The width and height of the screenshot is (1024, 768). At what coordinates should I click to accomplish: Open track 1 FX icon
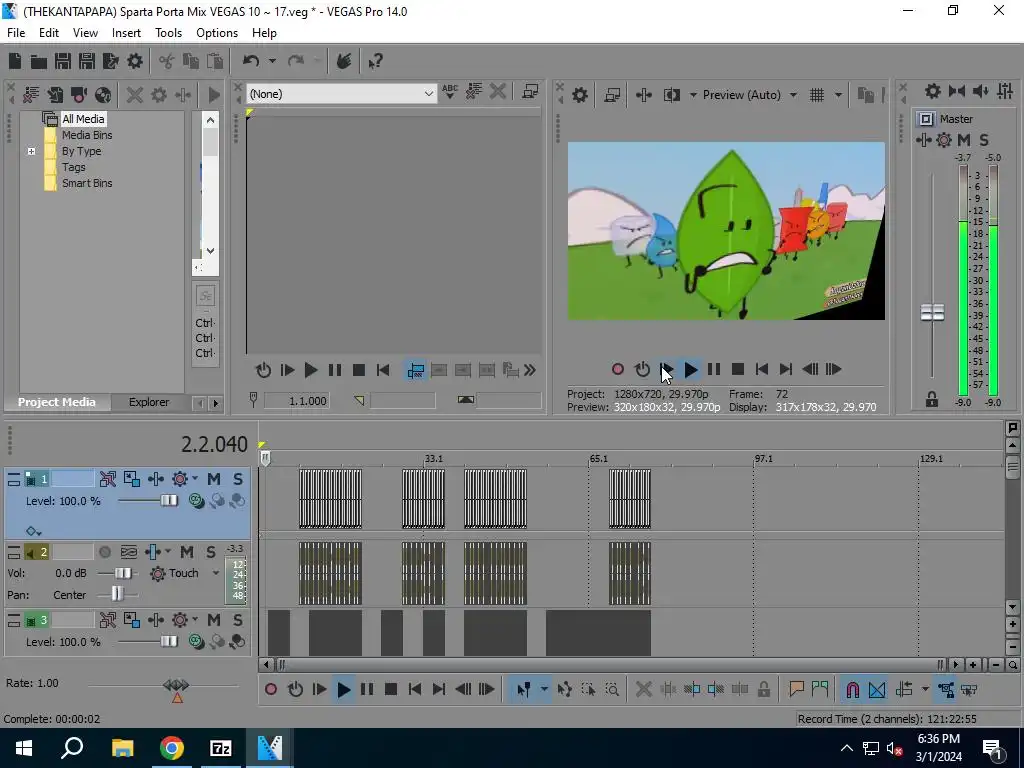pyautogui.click(x=180, y=479)
